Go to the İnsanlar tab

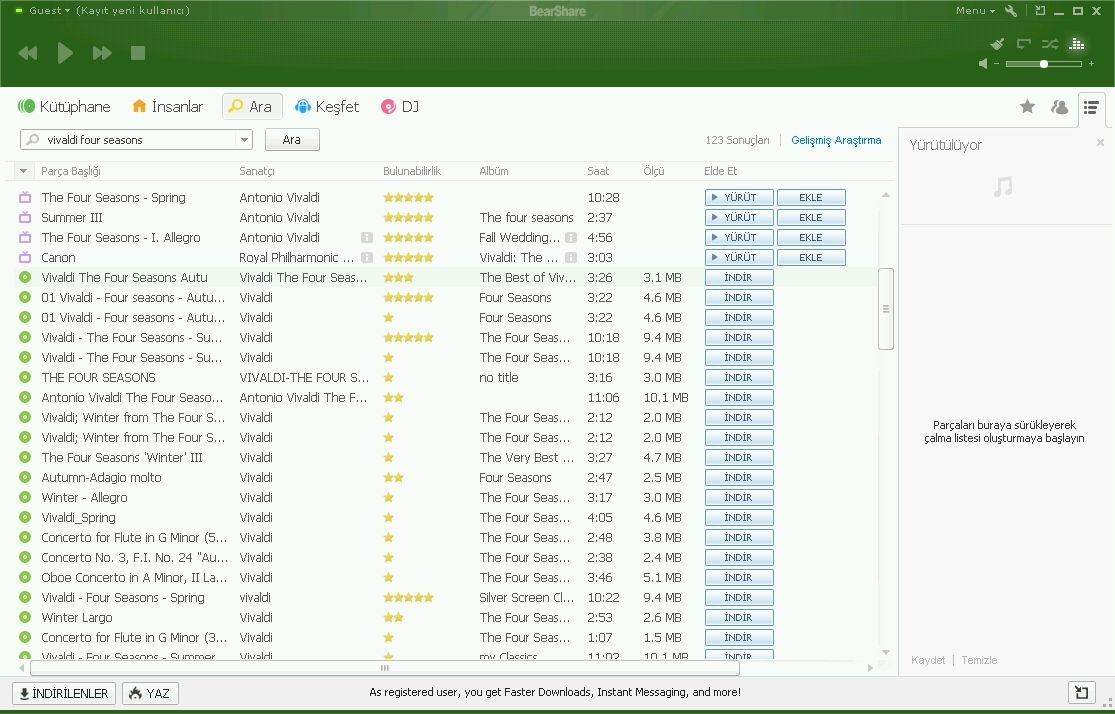[x=168, y=107]
